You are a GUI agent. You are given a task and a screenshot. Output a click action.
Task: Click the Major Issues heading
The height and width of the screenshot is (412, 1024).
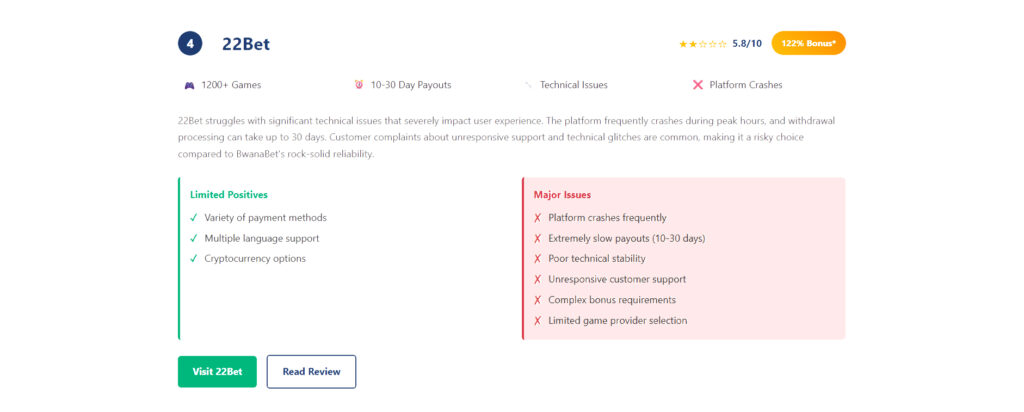pyautogui.click(x=562, y=195)
